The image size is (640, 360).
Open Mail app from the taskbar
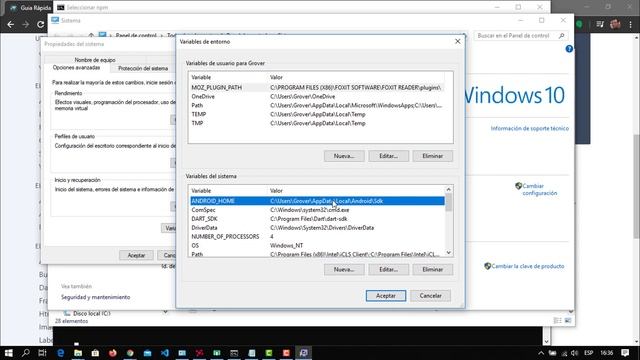pos(147,353)
